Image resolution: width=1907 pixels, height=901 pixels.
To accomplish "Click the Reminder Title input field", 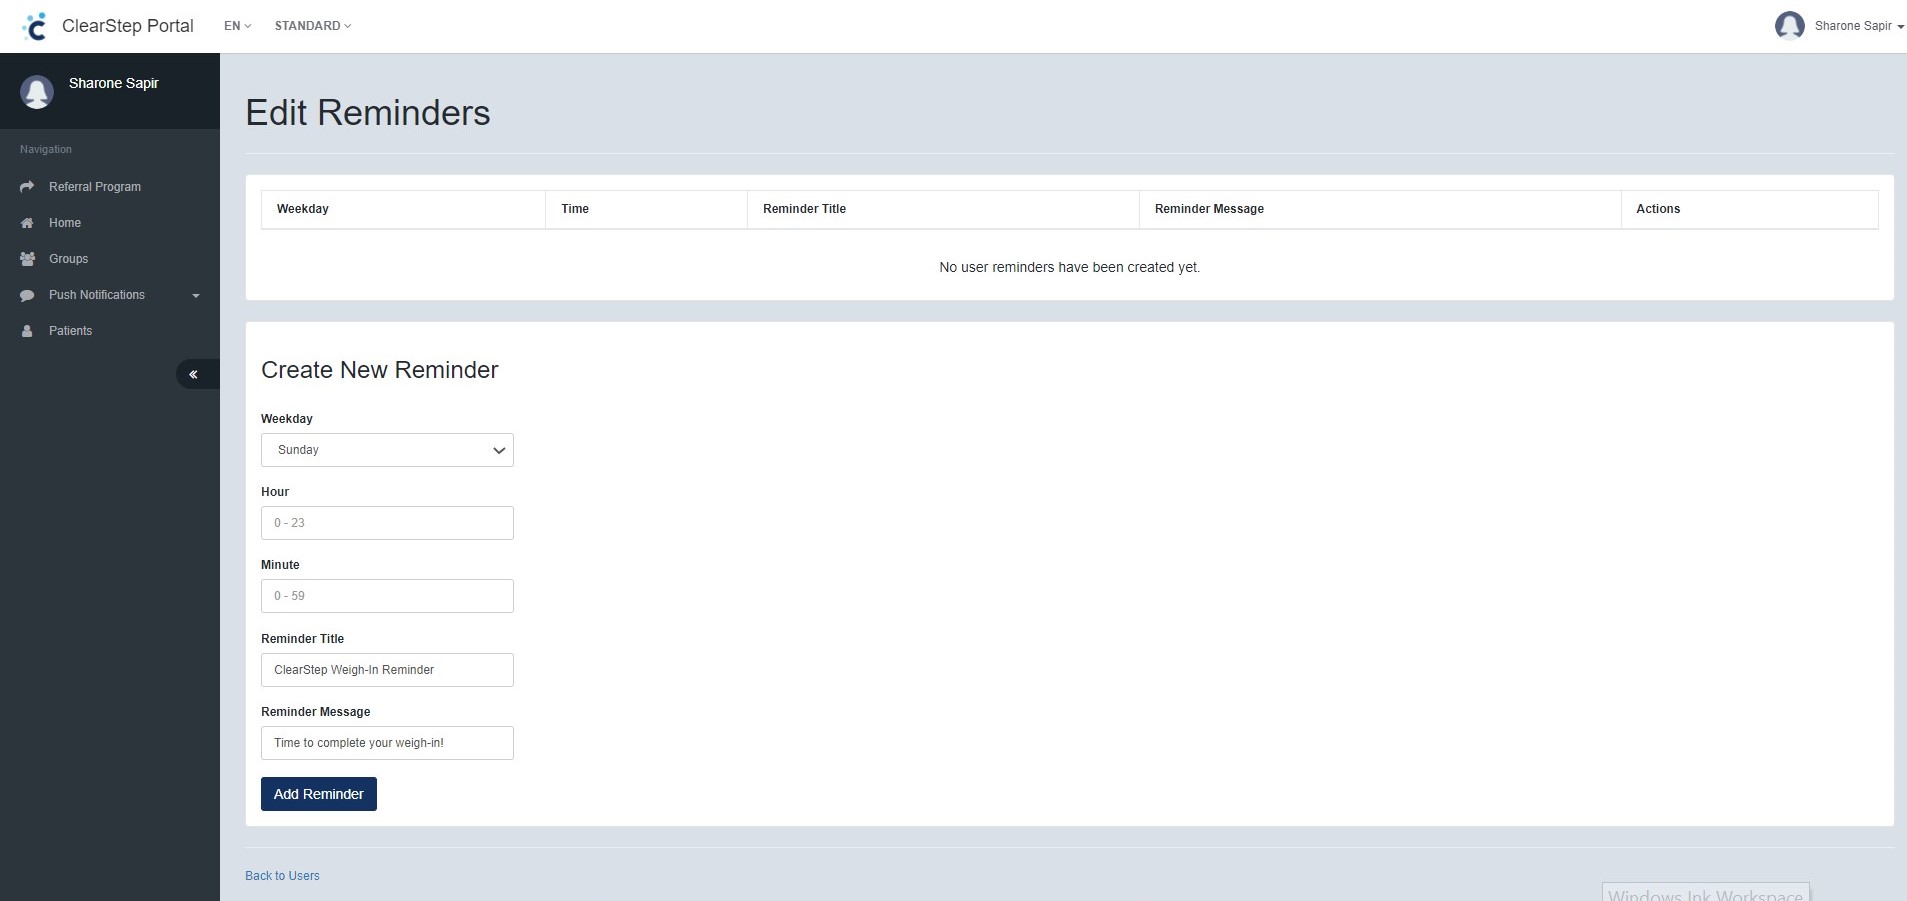I will click(x=387, y=670).
